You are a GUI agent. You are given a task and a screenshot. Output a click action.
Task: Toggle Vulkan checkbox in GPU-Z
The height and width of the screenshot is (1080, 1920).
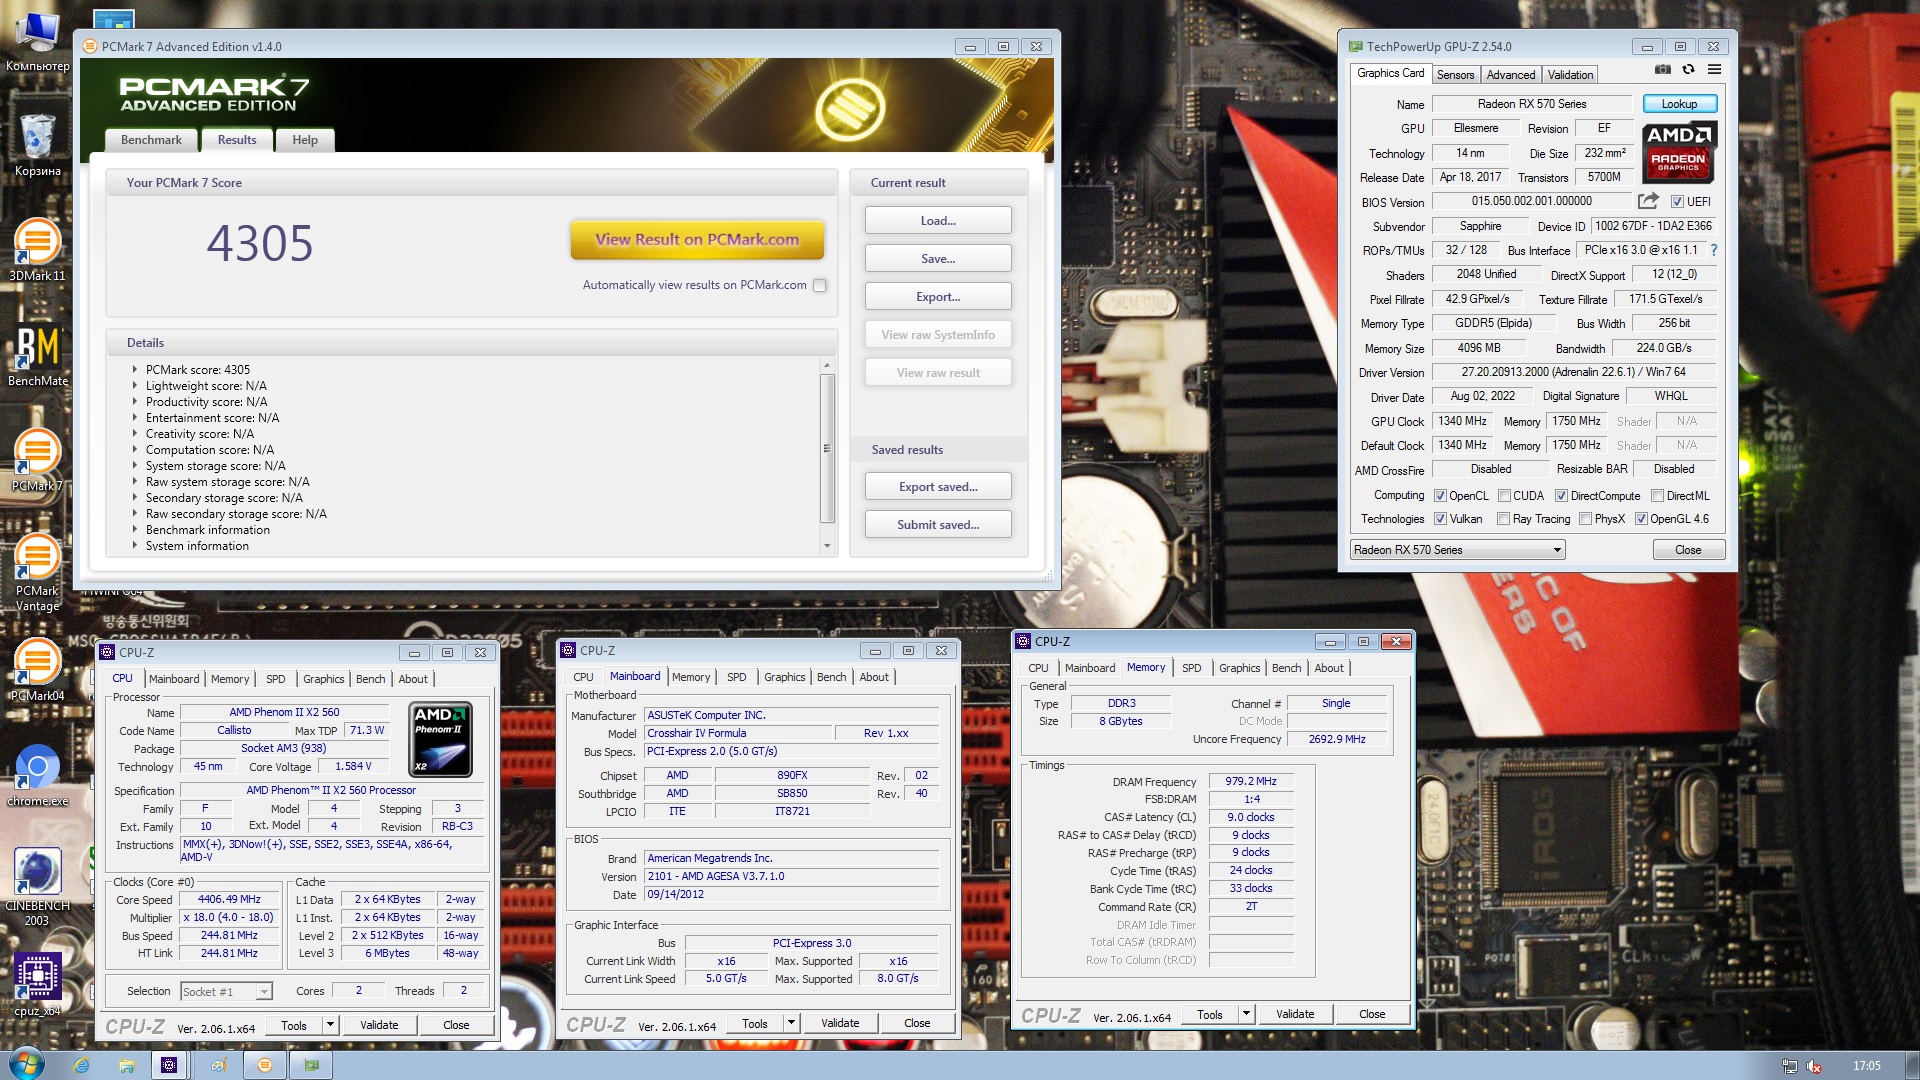click(x=1440, y=518)
